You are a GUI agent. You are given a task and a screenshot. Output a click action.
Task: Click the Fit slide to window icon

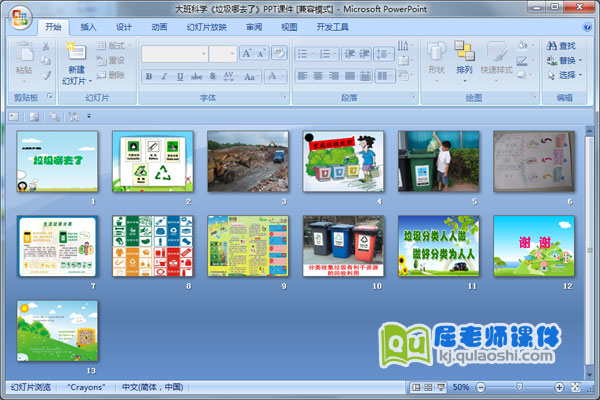576,387
